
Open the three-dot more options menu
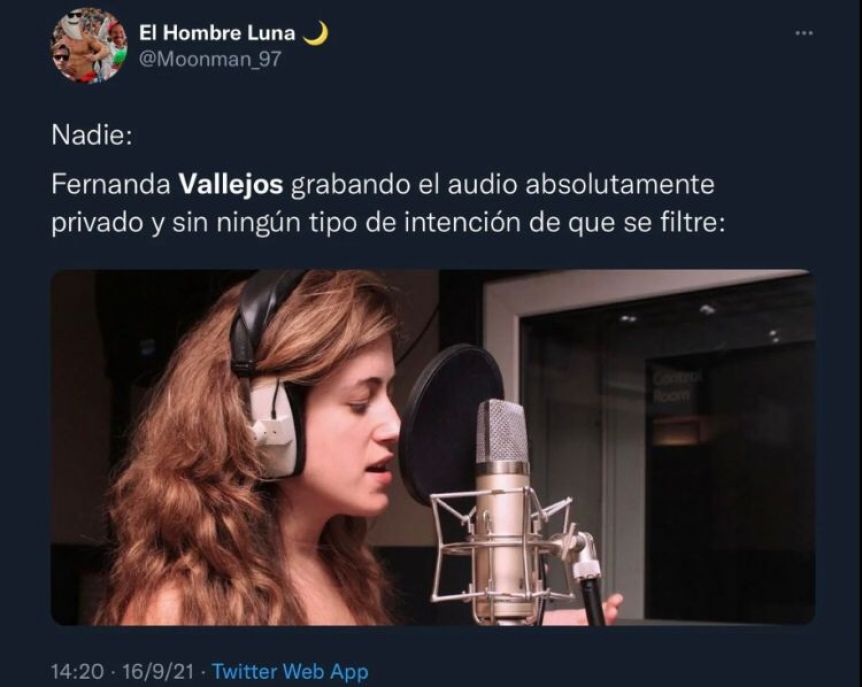coord(804,33)
